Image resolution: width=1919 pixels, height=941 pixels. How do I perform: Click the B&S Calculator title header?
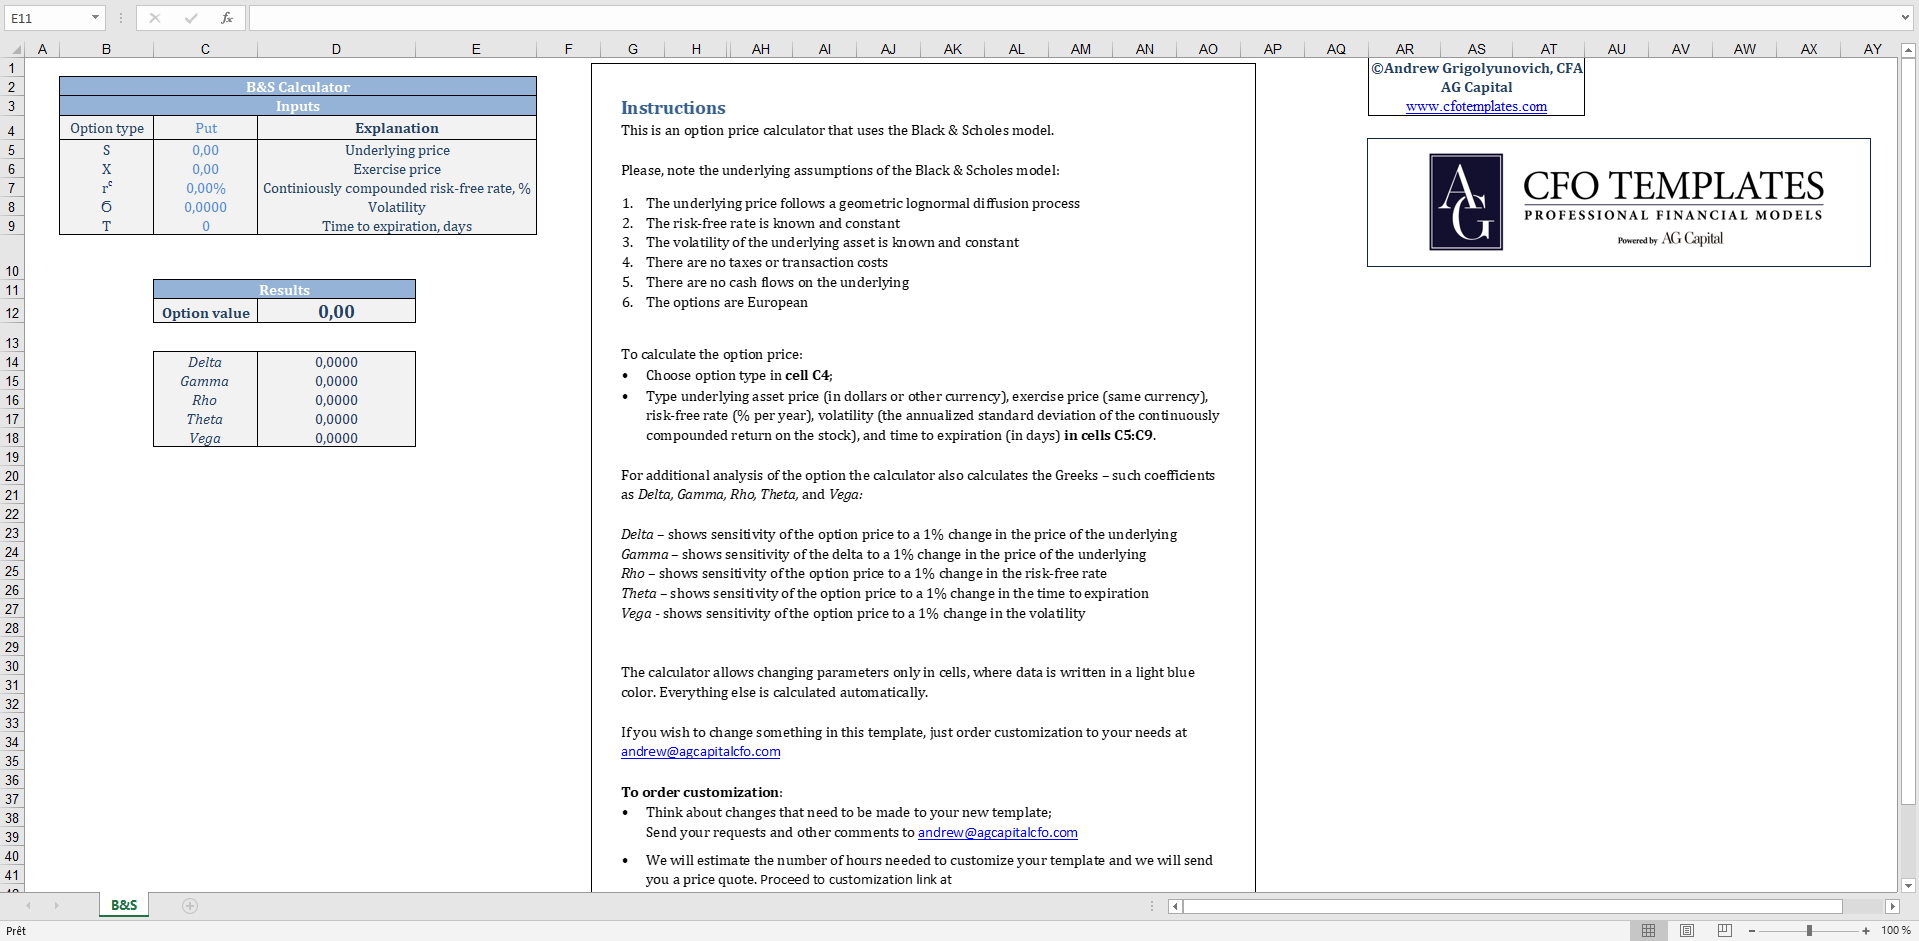tap(298, 87)
